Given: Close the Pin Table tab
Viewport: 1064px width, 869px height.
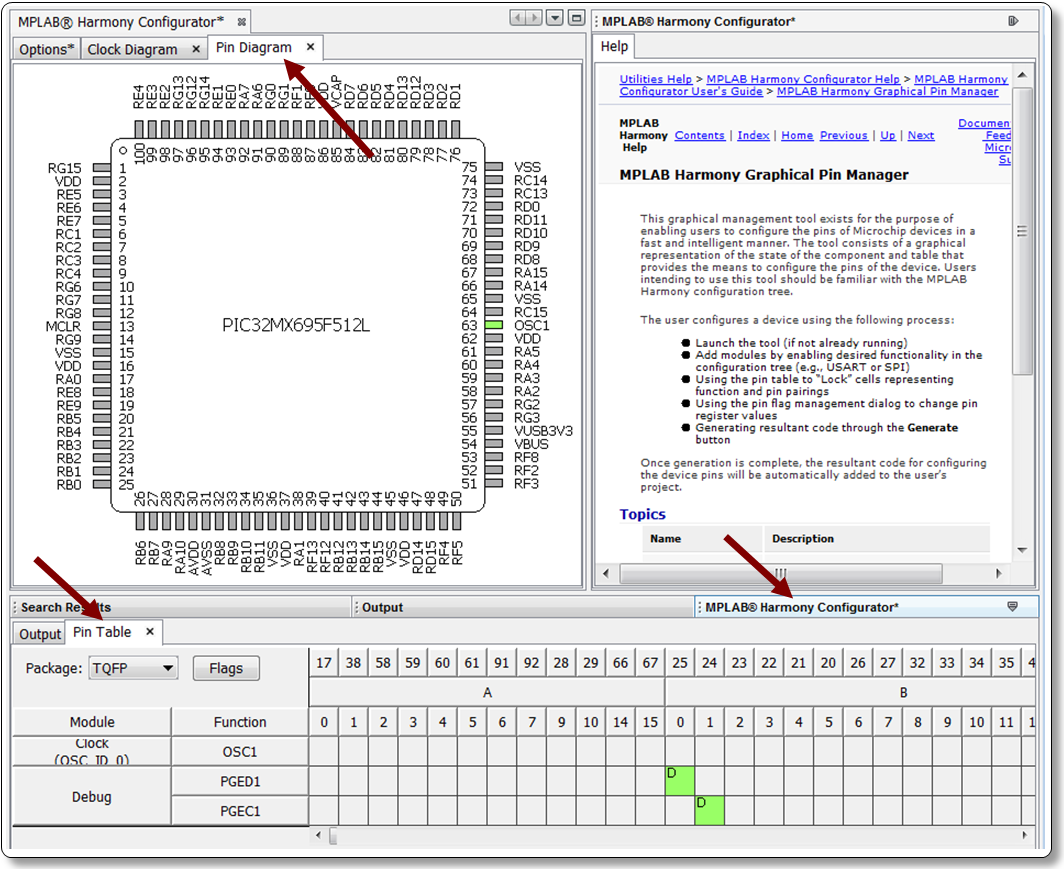Looking at the screenshot, I should pyautogui.click(x=150, y=632).
